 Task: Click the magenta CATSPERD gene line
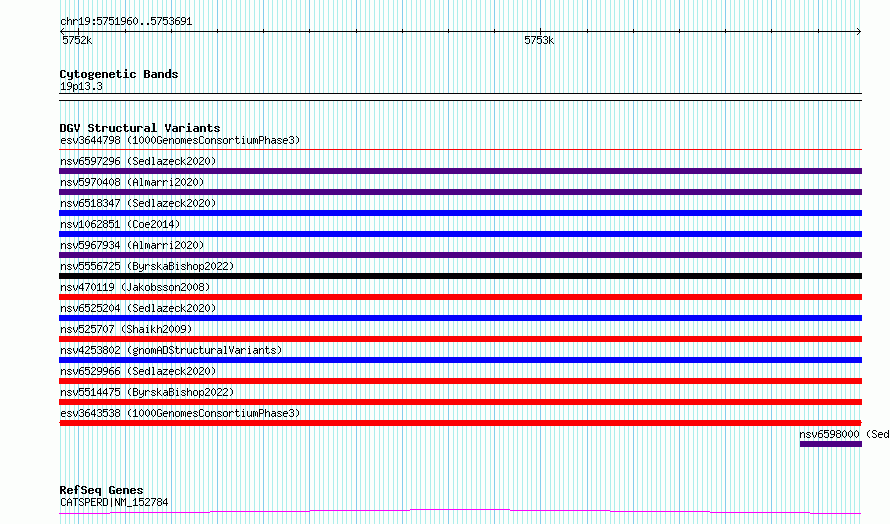[x=460, y=512]
